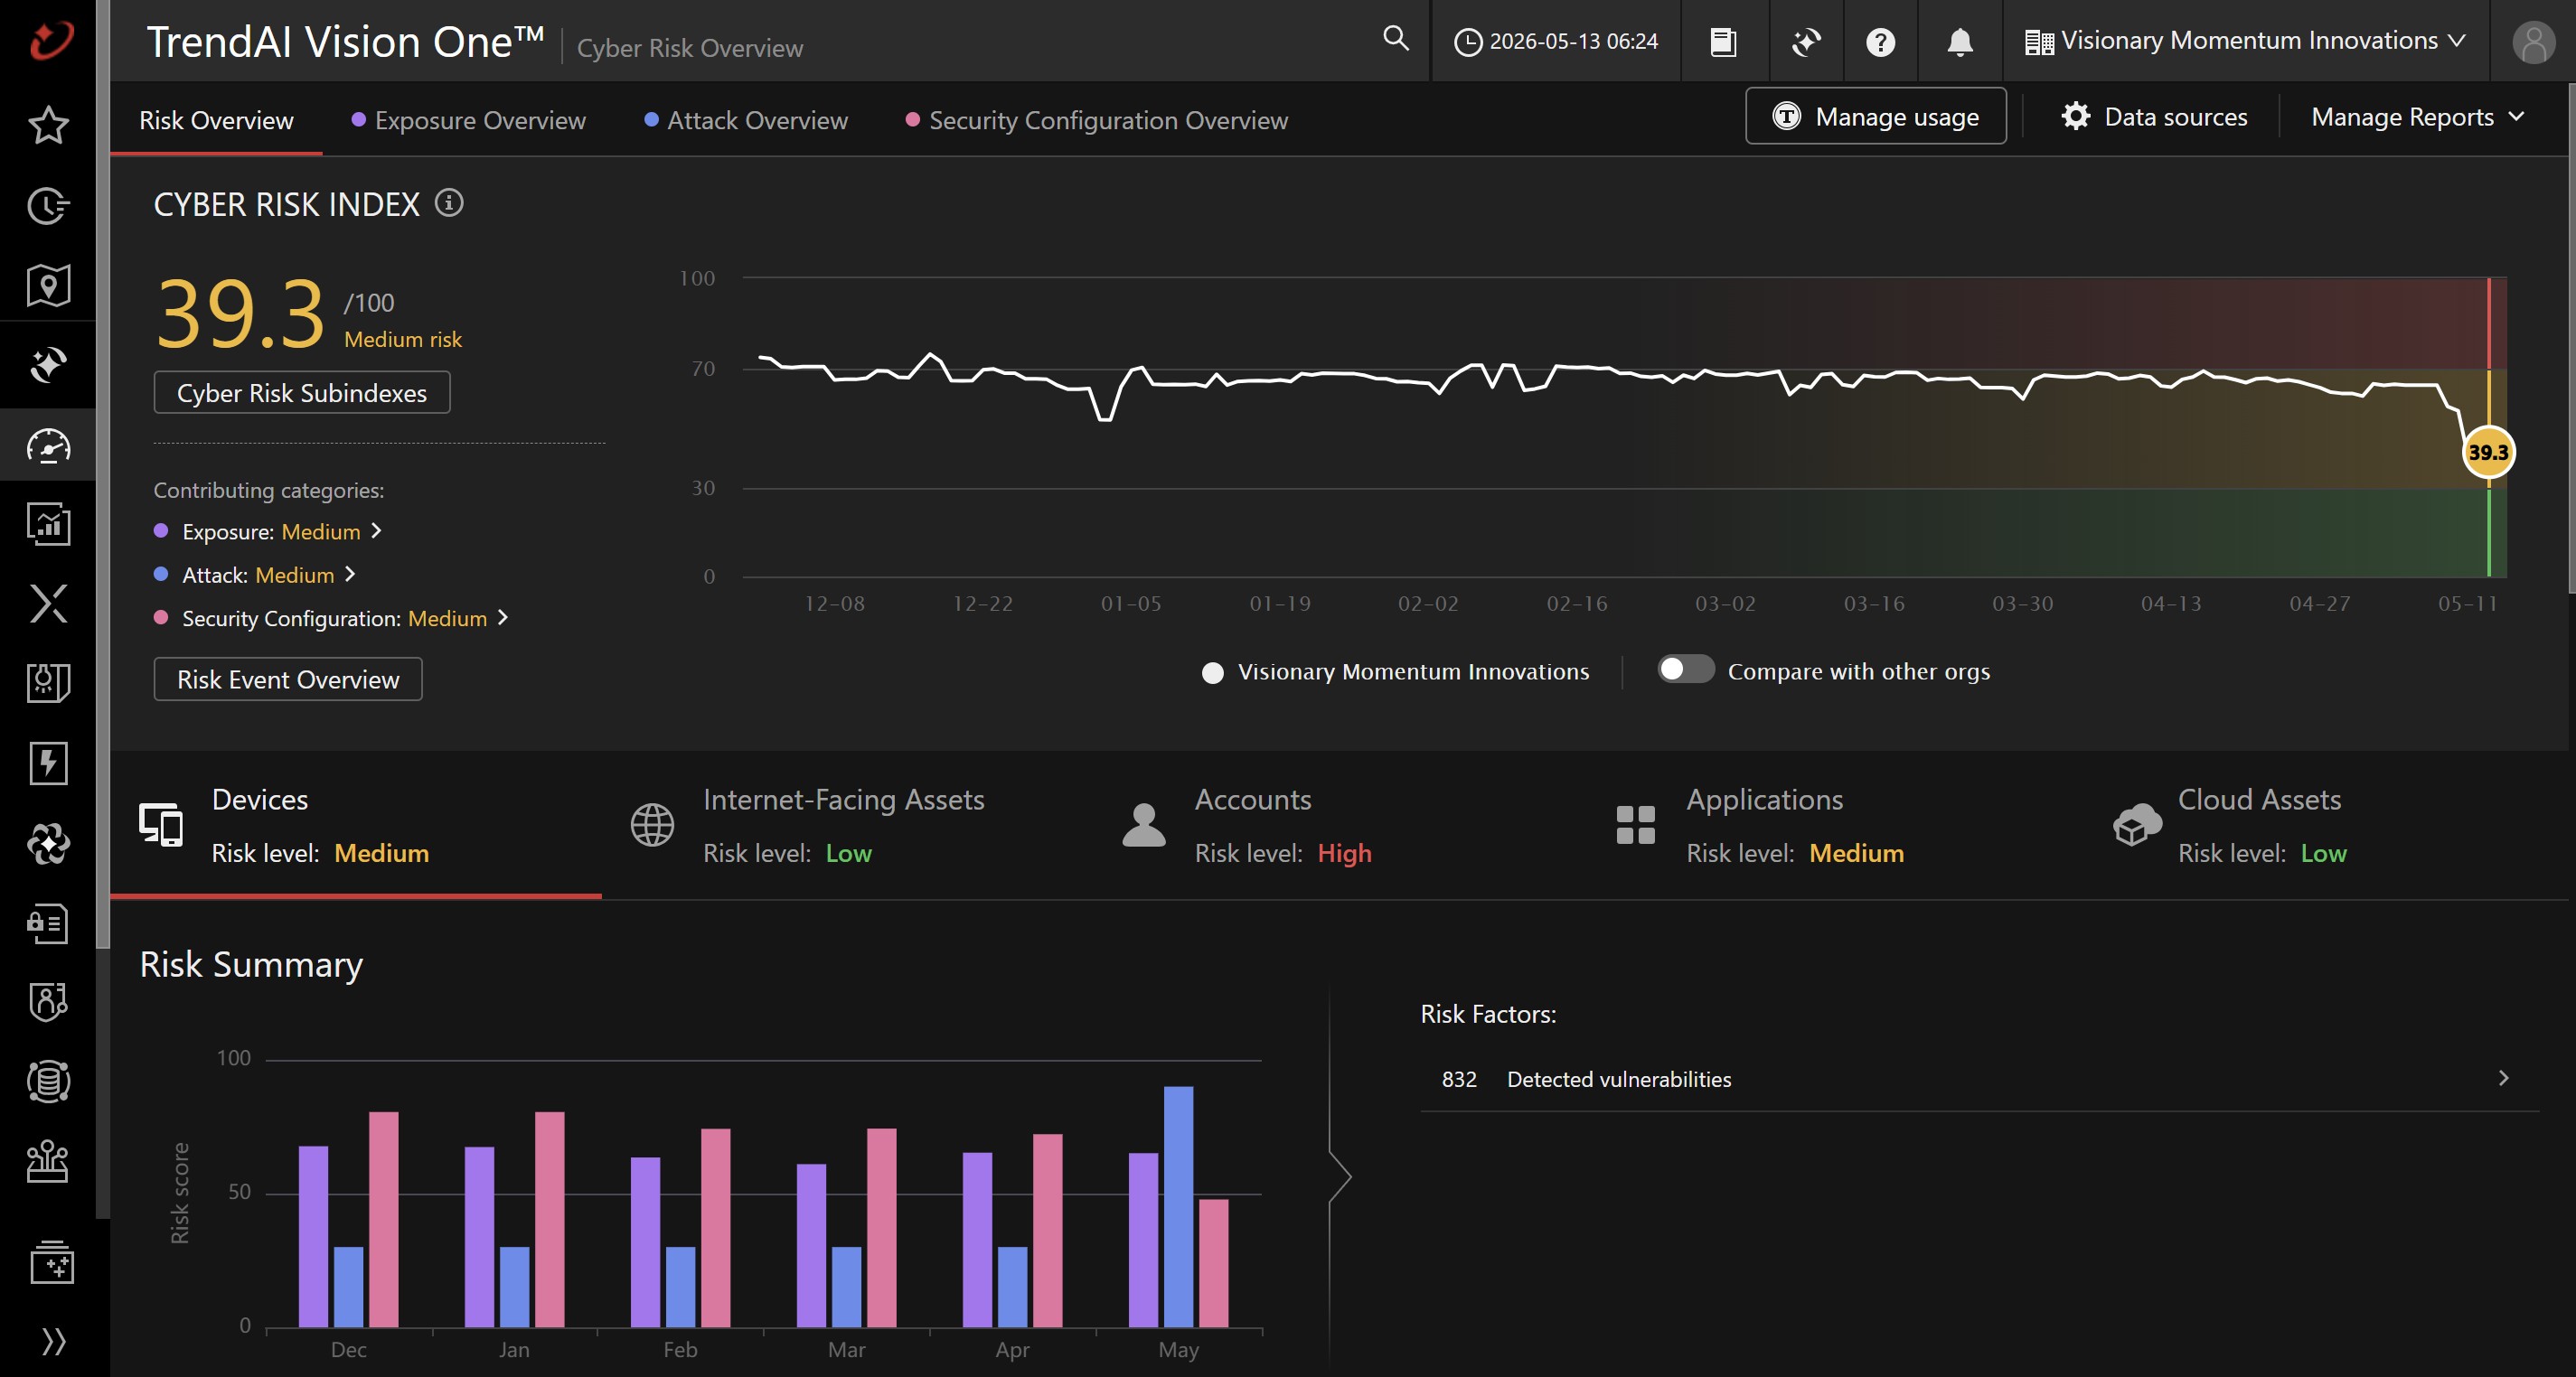The image size is (2576, 1377).
Task: Expand Detected vulnerabilities row arrow
Action: coord(2503,1078)
